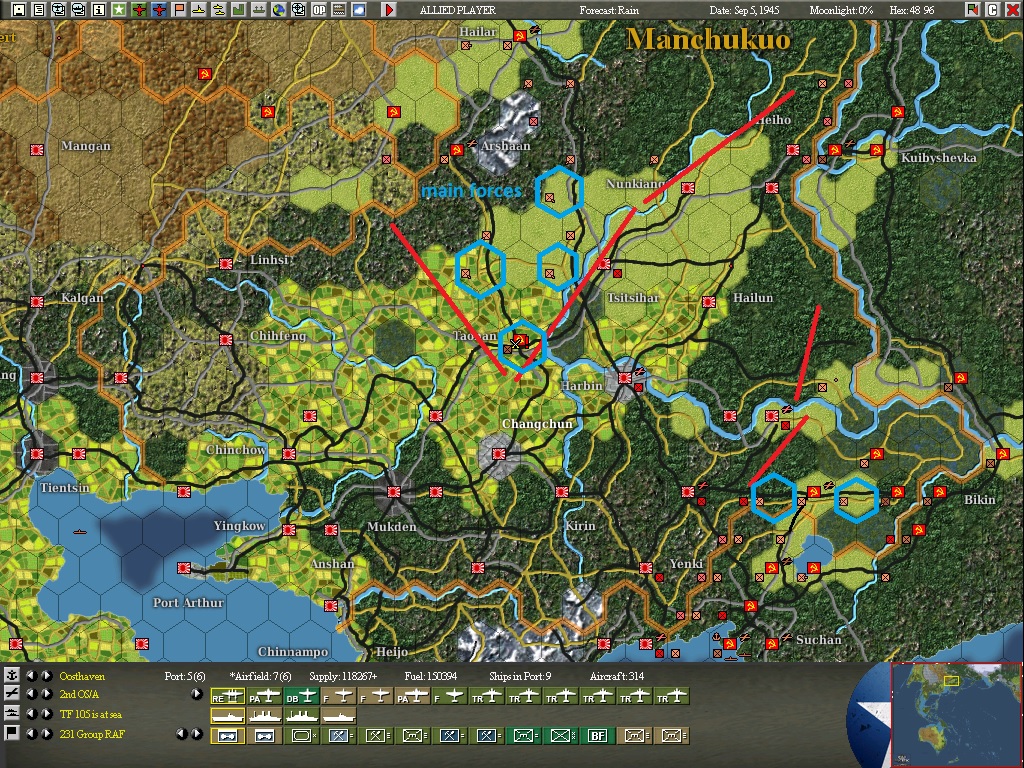
Task: Select the first PA patrol aircraft icon
Action: point(264,697)
